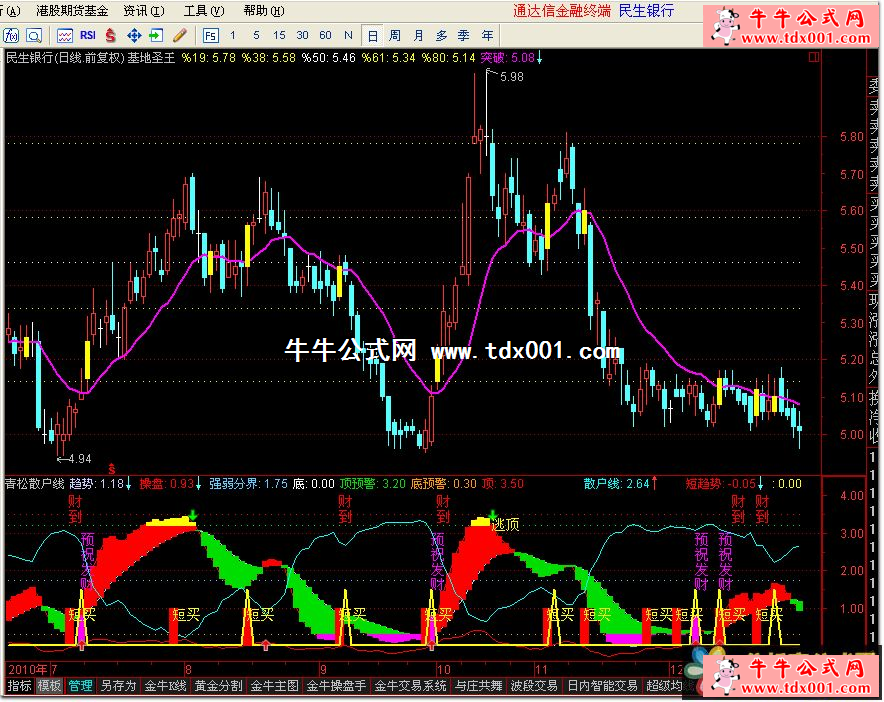
Task: Switch to 15-minute period
Action: 279,36
